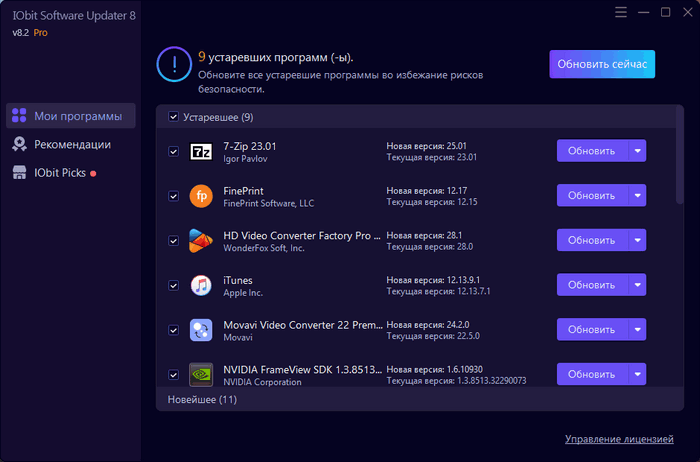Click the NVIDIA FrameView SDK icon
The width and height of the screenshot is (700, 462).
(201, 375)
